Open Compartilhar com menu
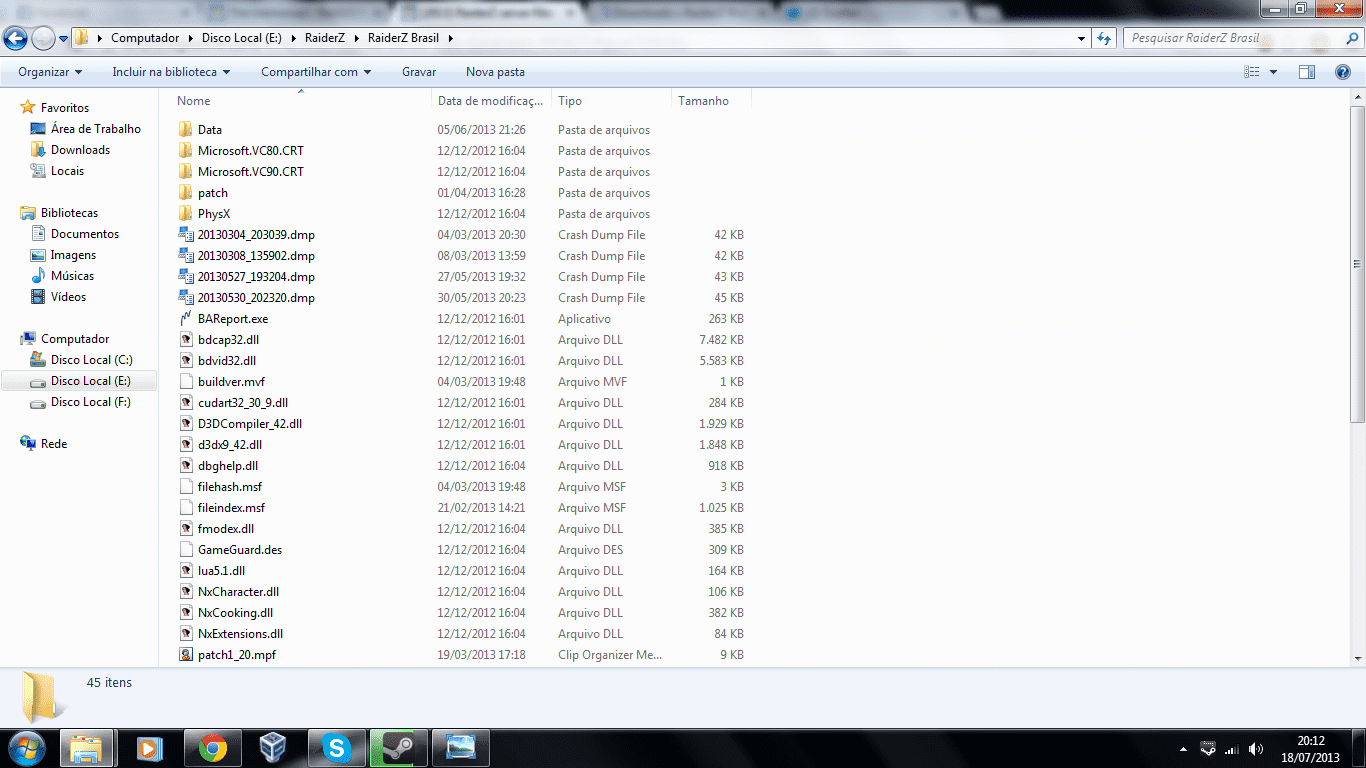1366x768 pixels. [316, 72]
